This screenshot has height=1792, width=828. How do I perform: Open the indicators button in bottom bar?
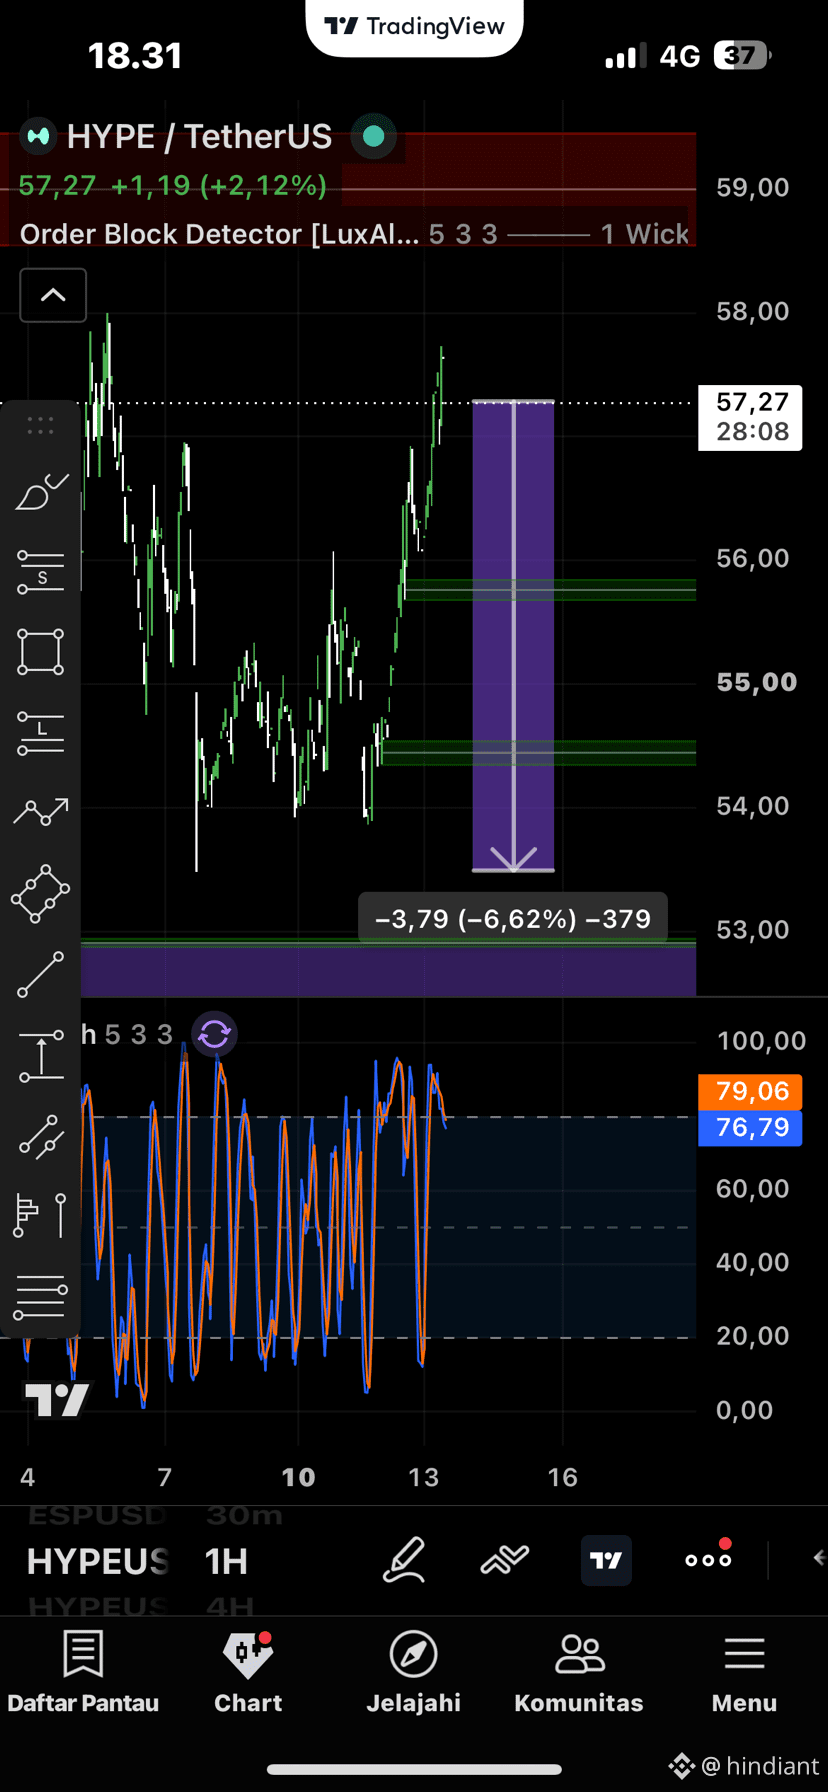[x=505, y=1560]
